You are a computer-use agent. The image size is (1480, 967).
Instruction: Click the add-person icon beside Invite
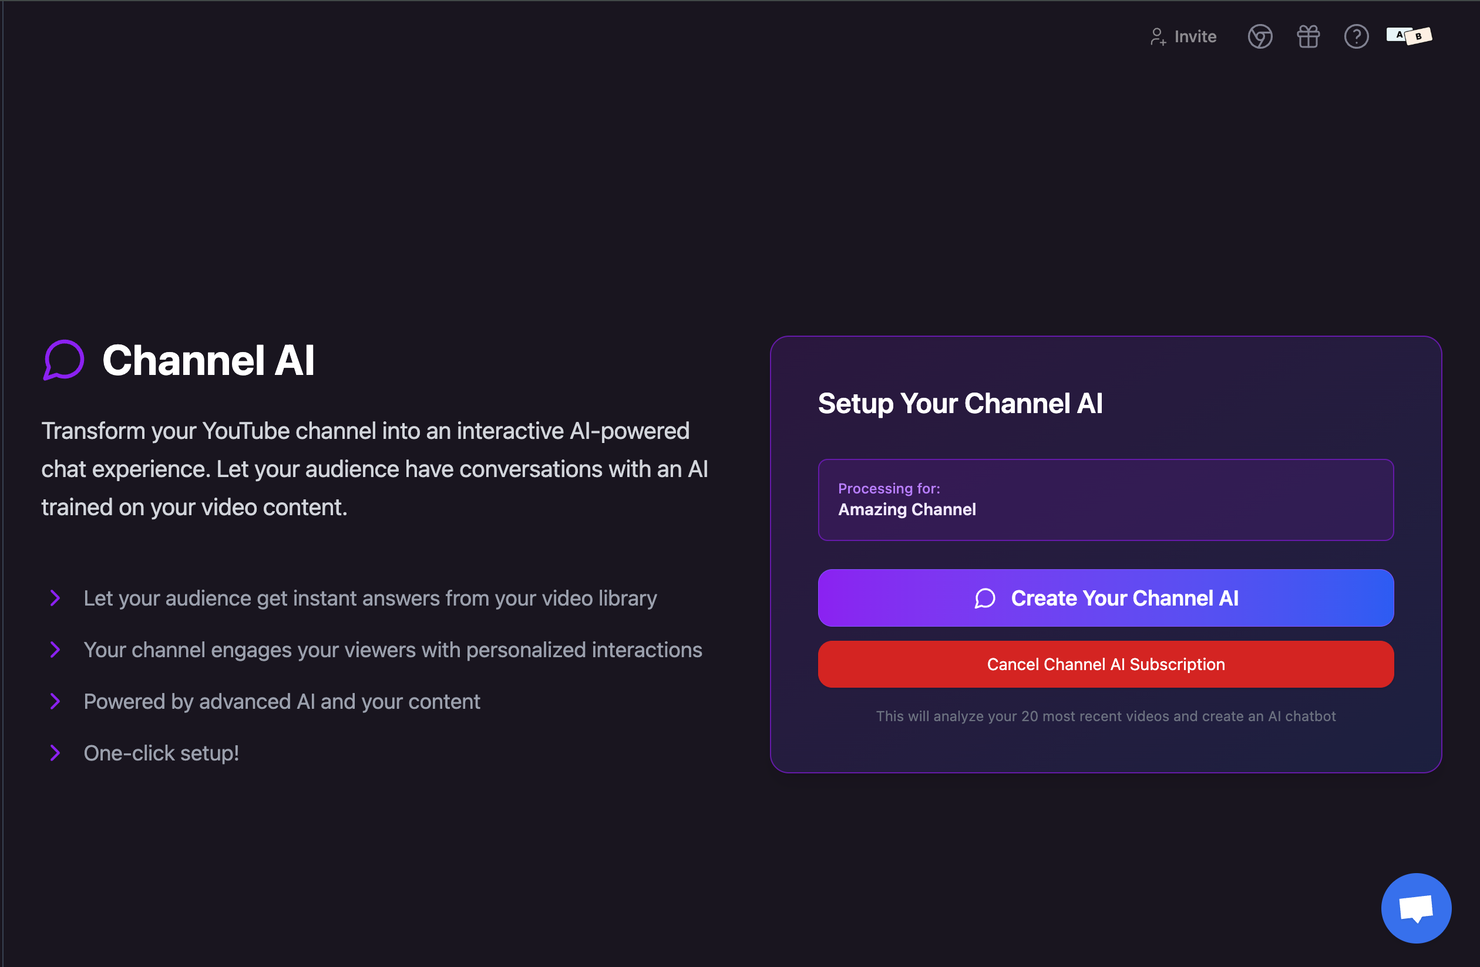pos(1157,37)
